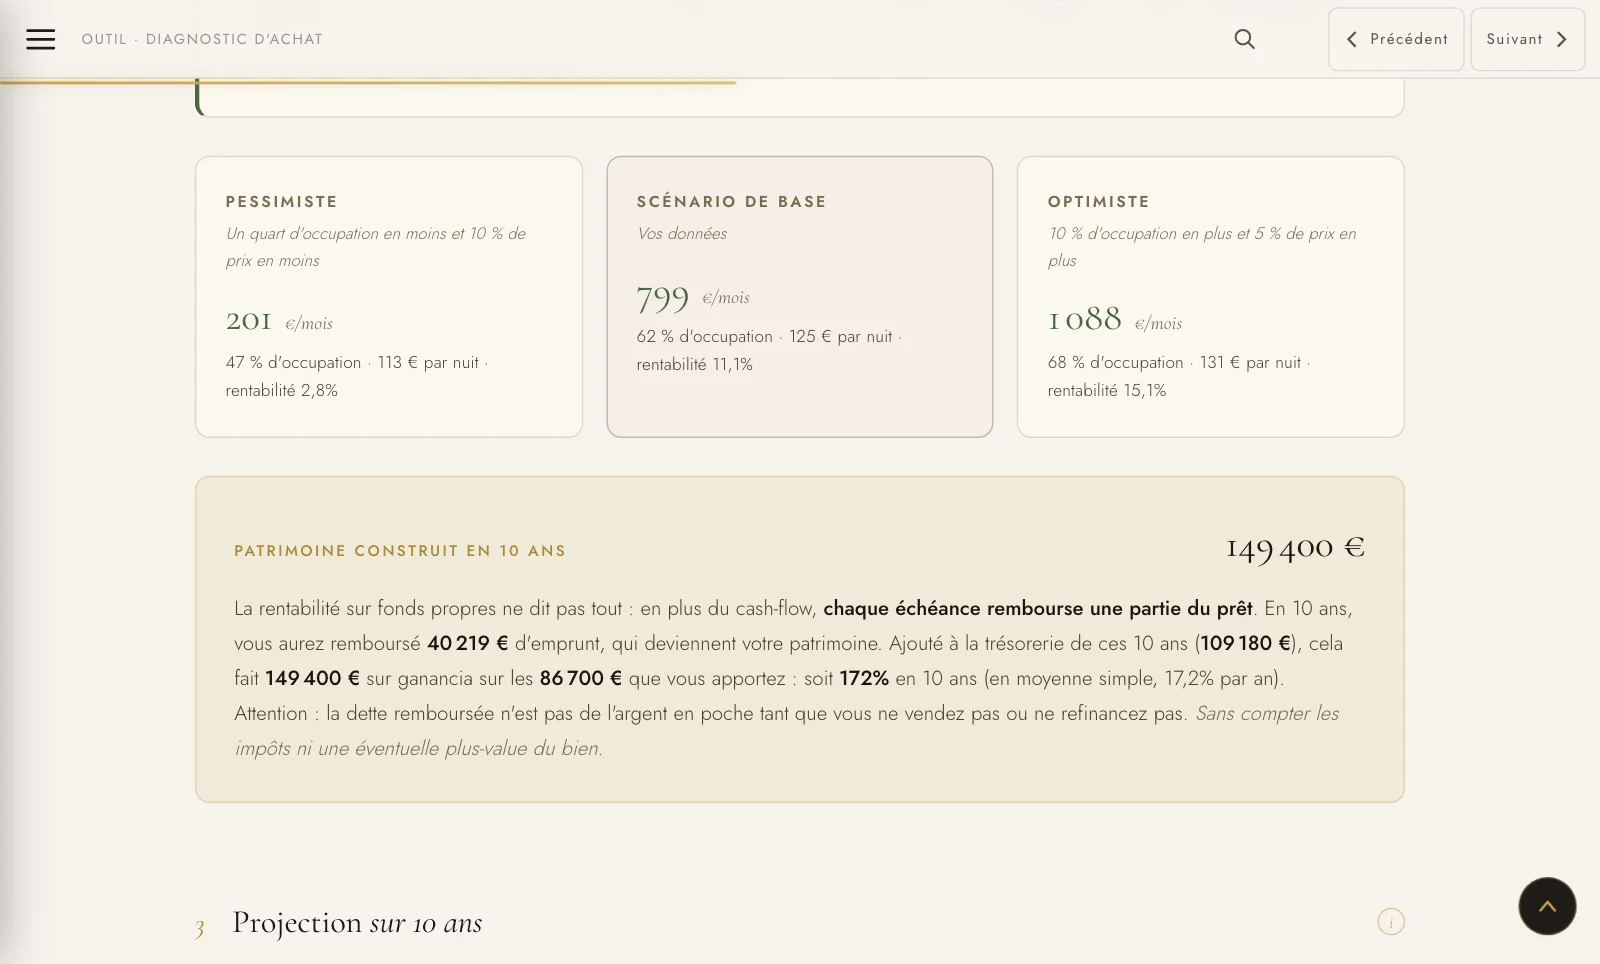
Task: Click 'chaque échéance rembourse une partie du prêt'
Action: tap(1038, 608)
